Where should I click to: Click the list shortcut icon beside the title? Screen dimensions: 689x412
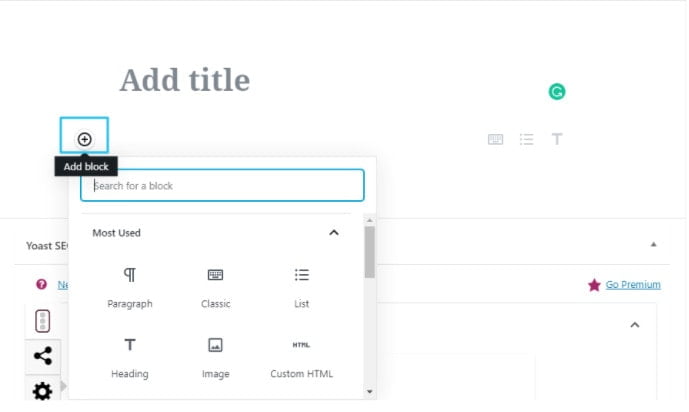click(x=526, y=139)
